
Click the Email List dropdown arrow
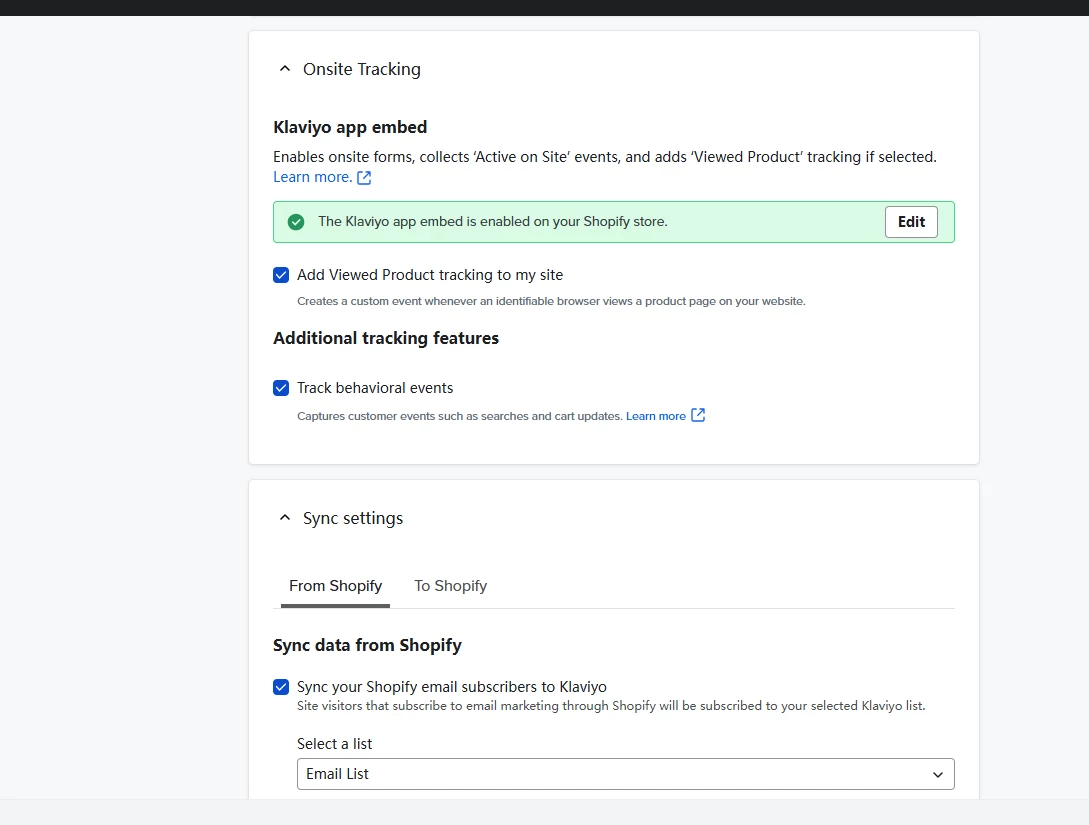coord(938,774)
